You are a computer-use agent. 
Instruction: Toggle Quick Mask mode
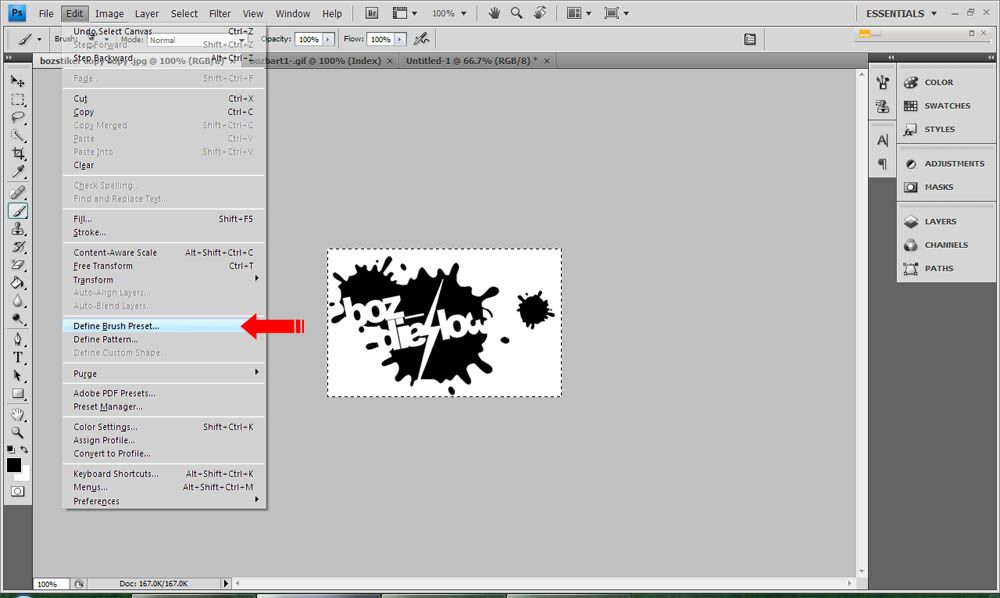(17, 492)
